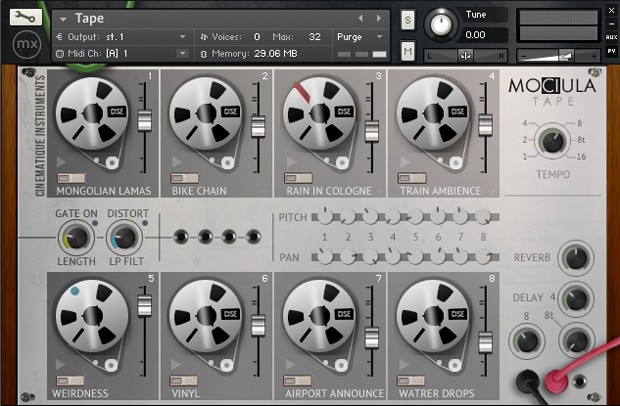Play the Airport Announce tape
Image resolution: width=620 pixels, height=406 pixels.
(x=290, y=364)
